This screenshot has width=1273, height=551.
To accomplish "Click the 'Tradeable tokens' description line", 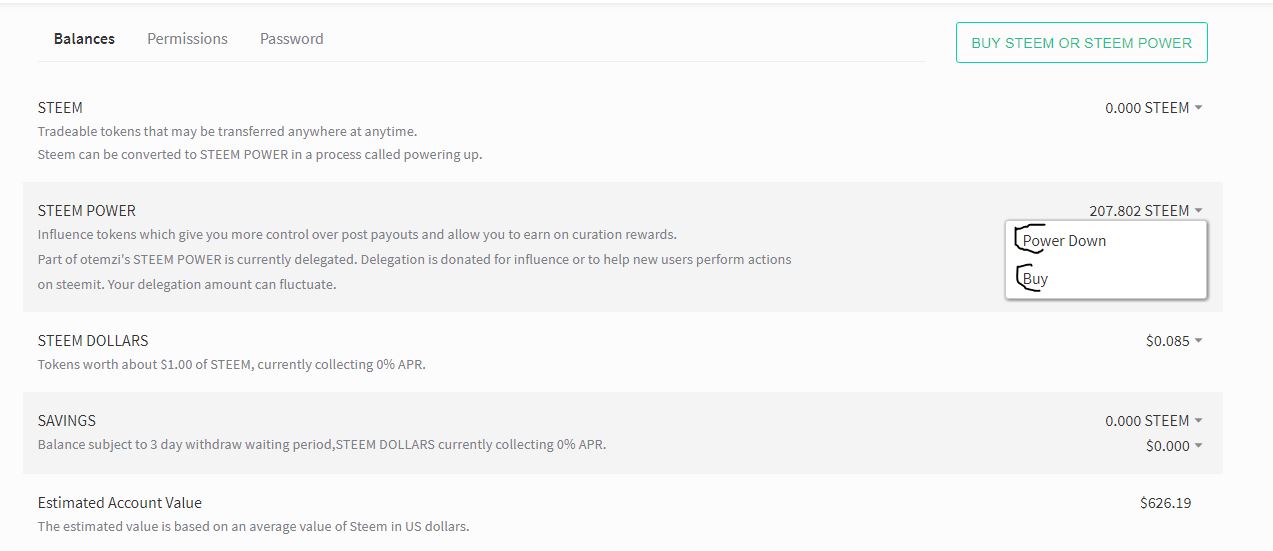I will tap(227, 131).
